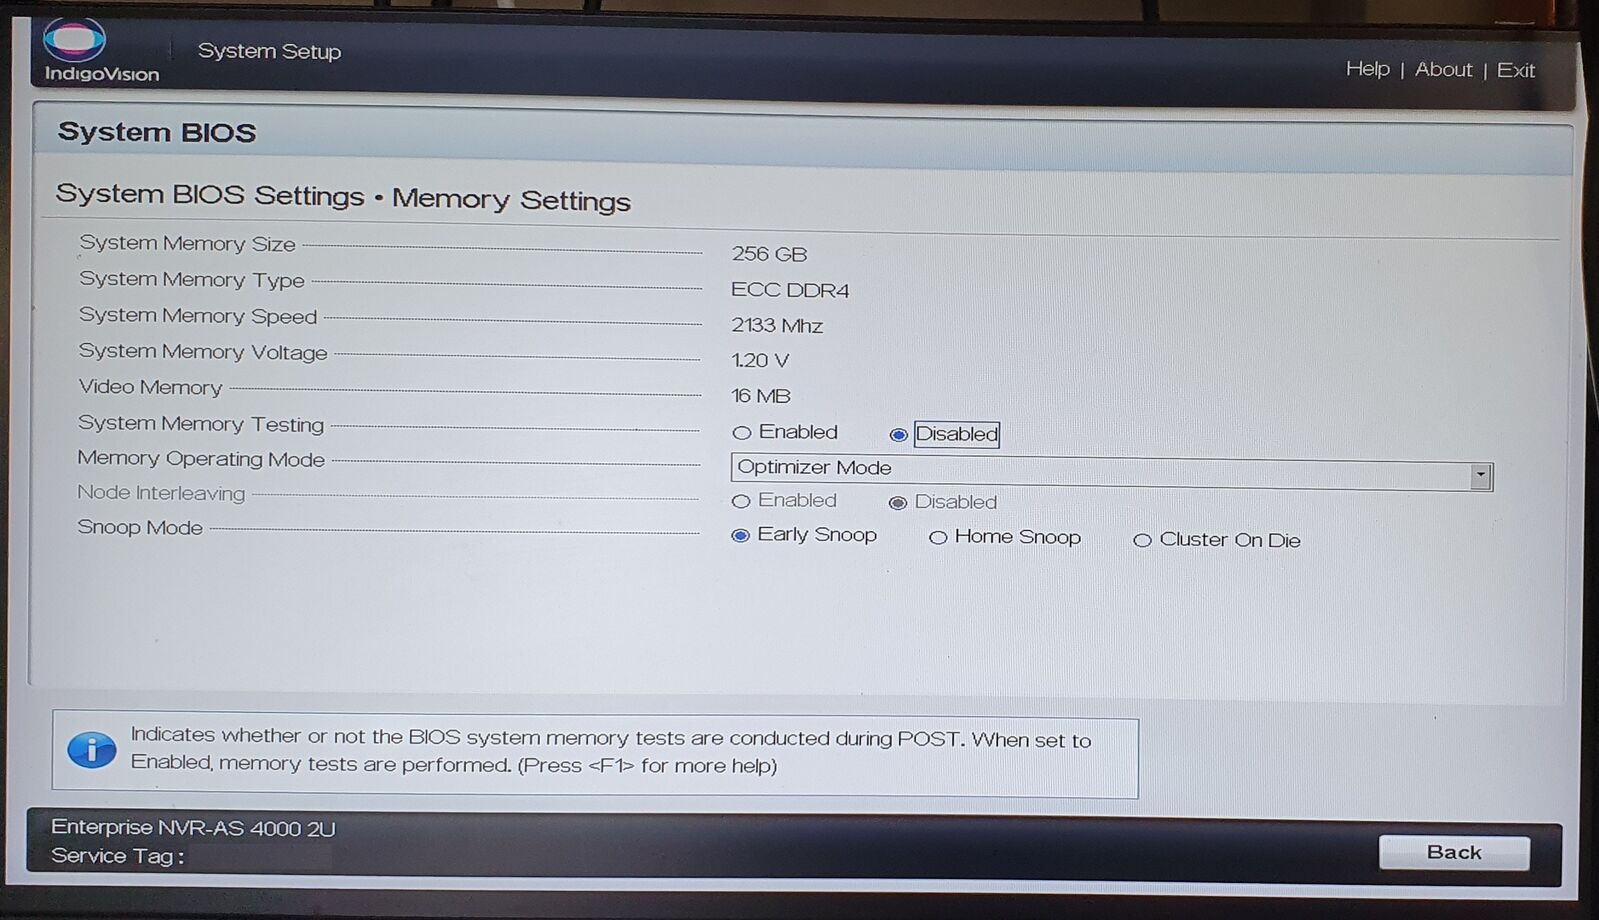The height and width of the screenshot is (920, 1599).
Task: Select Enabled for Node Interleaving
Action: pyautogui.click(x=741, y=501)
